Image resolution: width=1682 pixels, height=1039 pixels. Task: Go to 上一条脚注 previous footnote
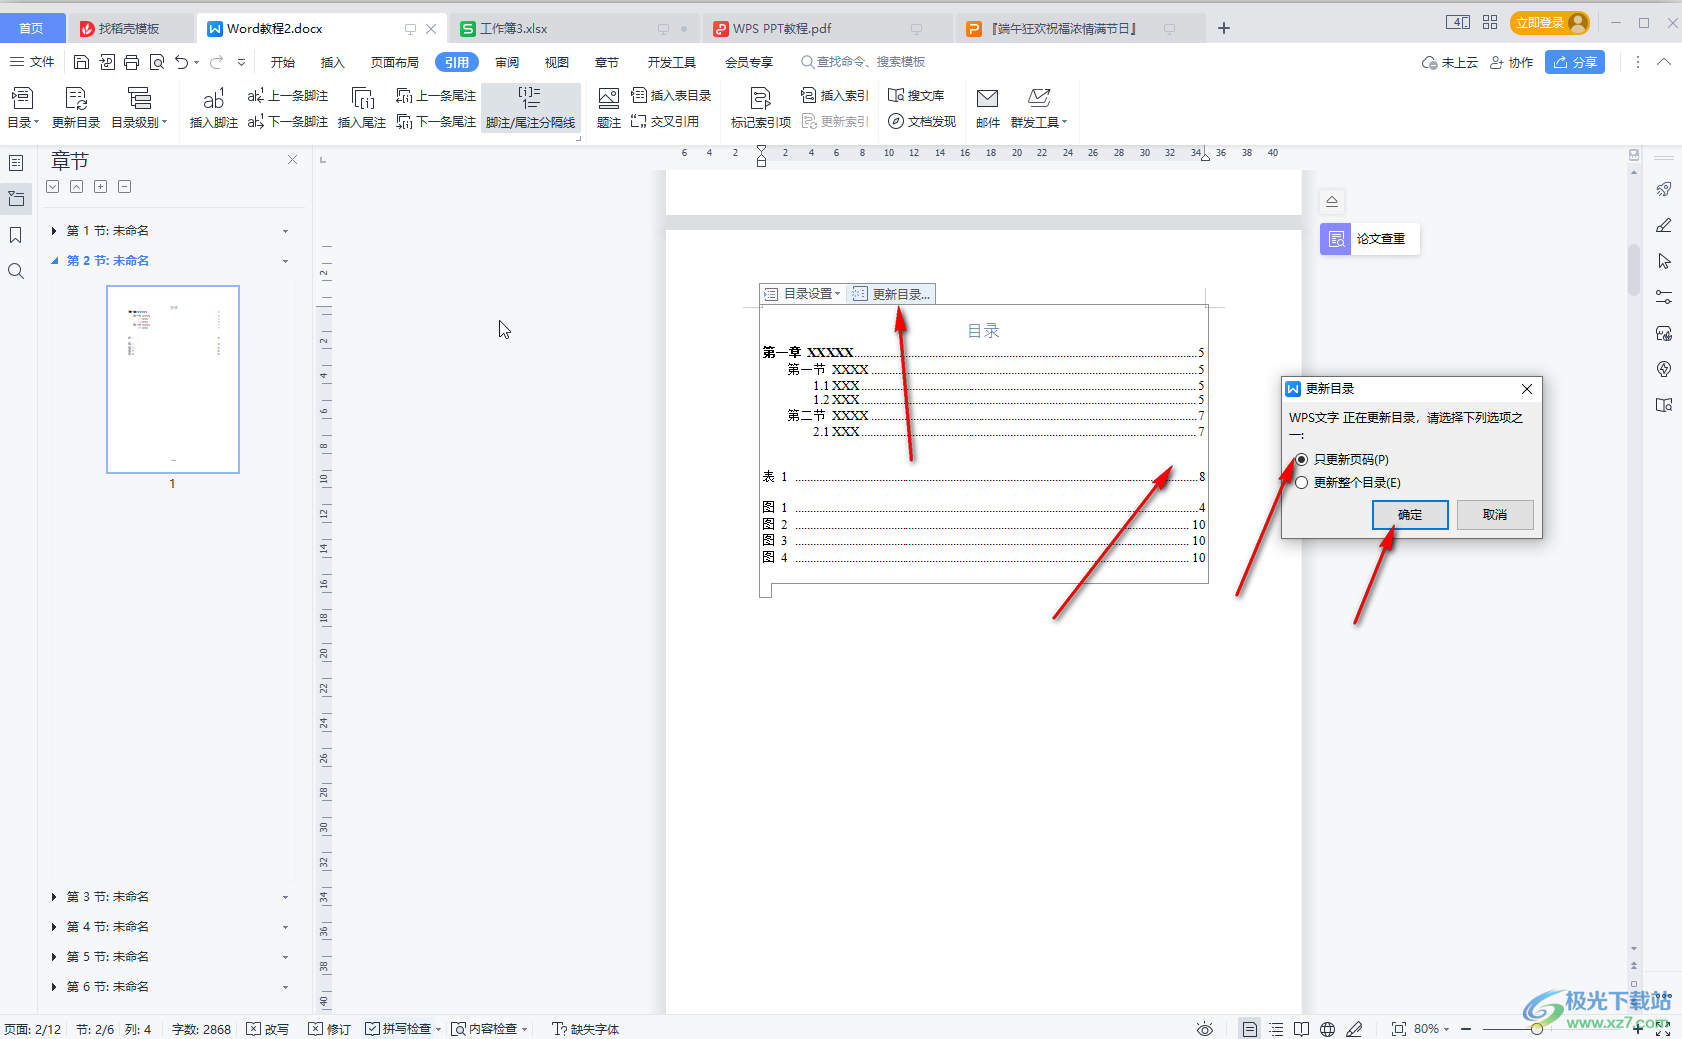pyautogui.click(x=288, y=96)
